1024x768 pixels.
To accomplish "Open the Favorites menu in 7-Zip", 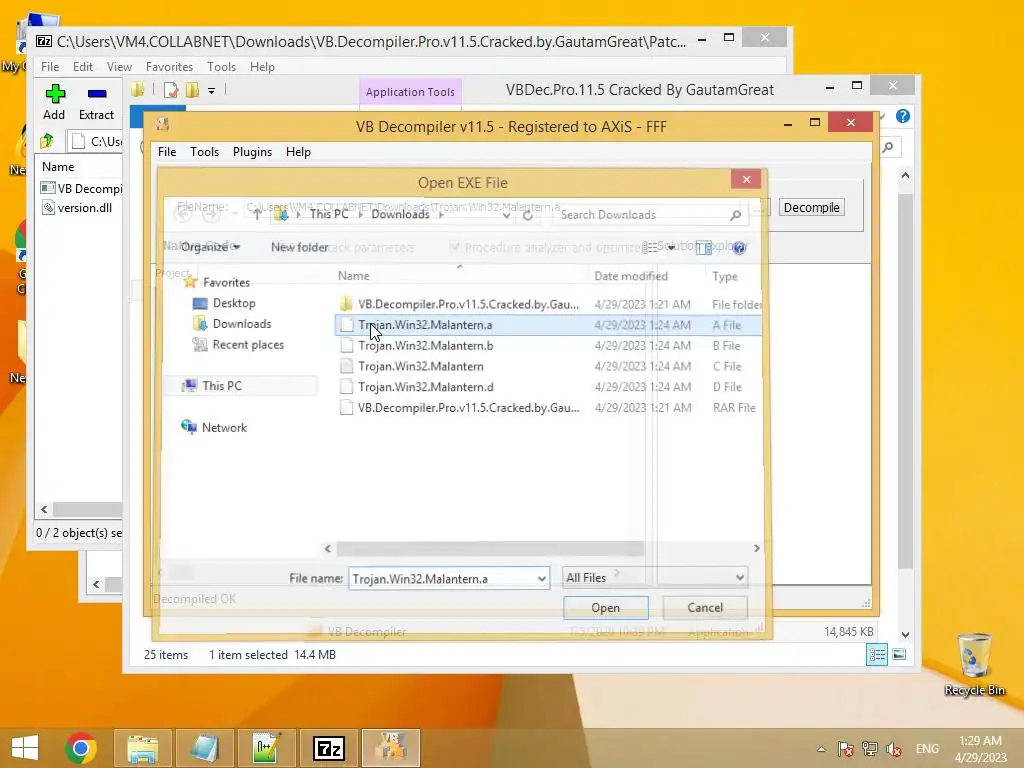I will [x=169, y=67].
